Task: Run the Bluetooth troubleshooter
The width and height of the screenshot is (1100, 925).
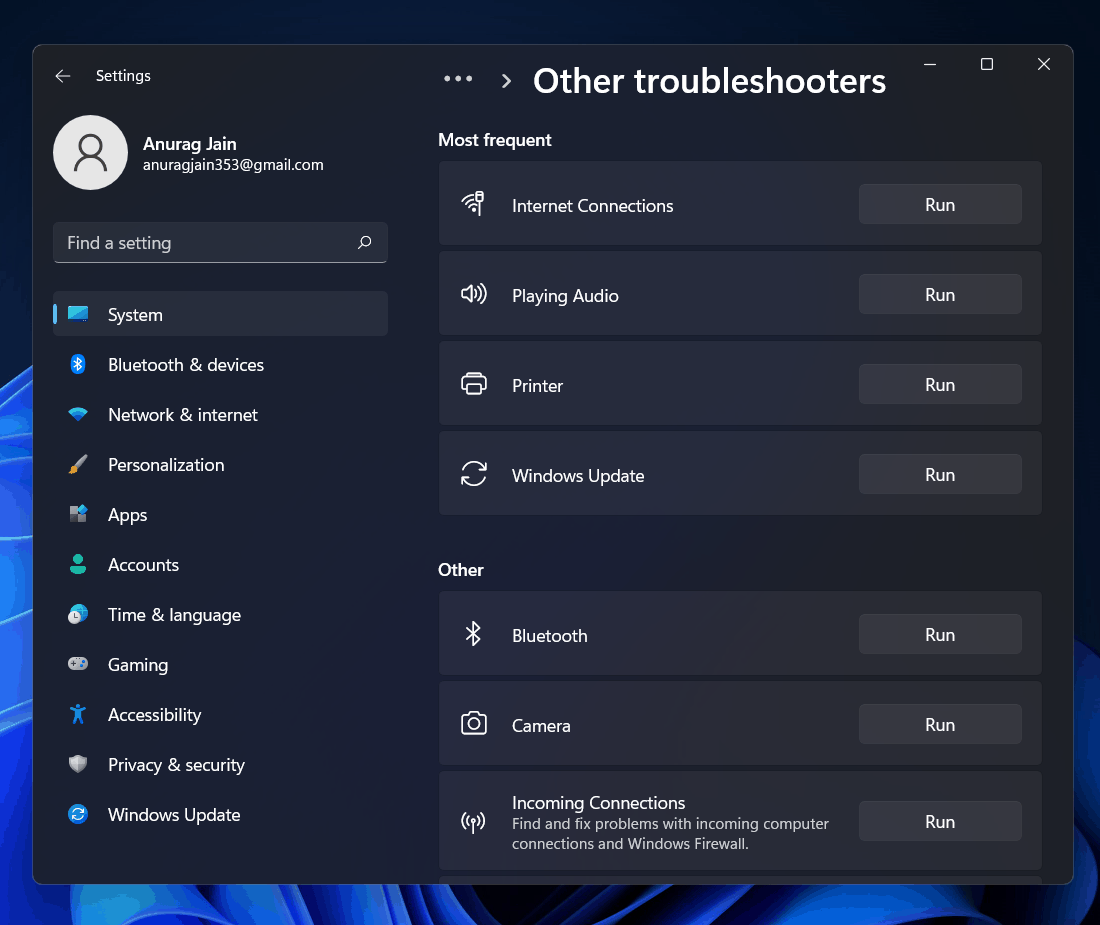Action: [x=940, y=634]
